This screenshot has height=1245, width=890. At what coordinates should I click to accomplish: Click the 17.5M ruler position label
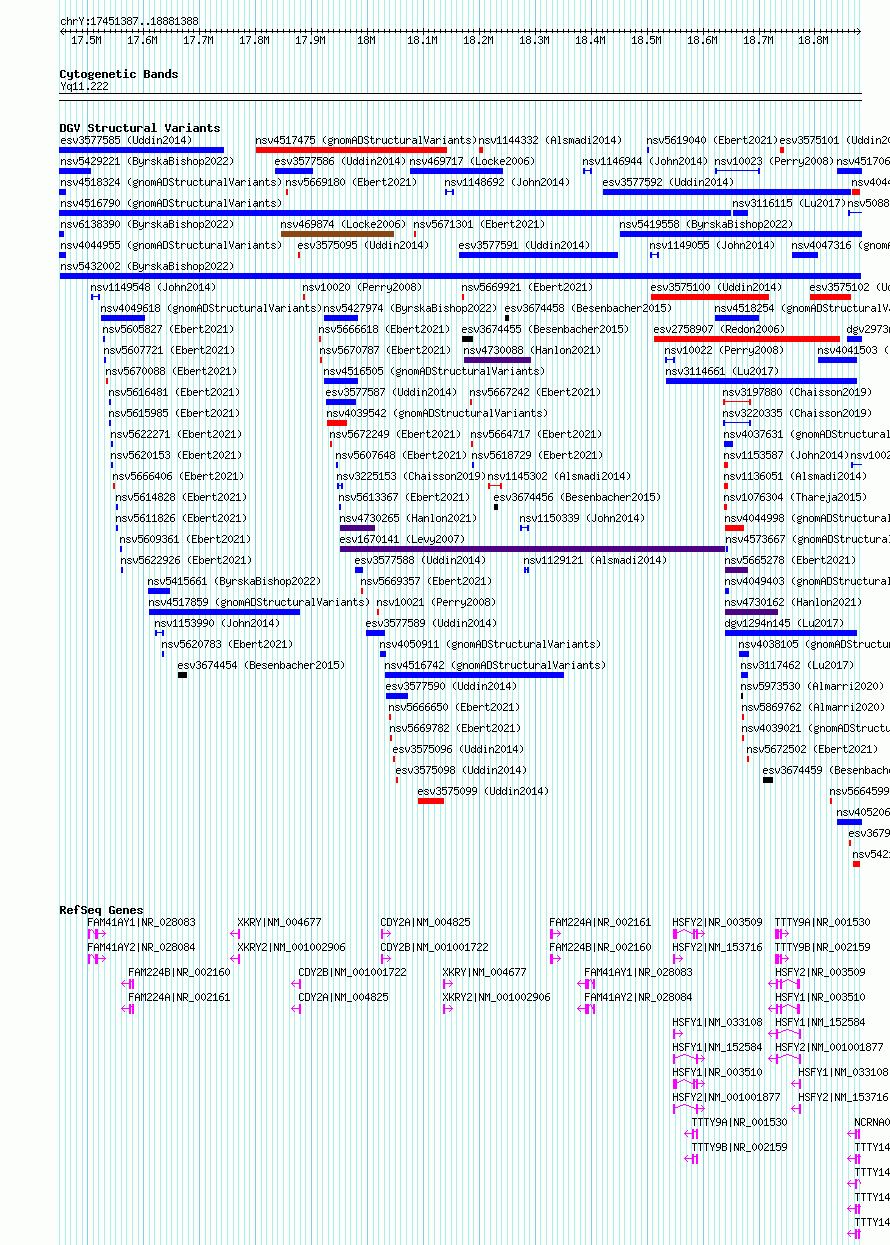click(86, 40)
